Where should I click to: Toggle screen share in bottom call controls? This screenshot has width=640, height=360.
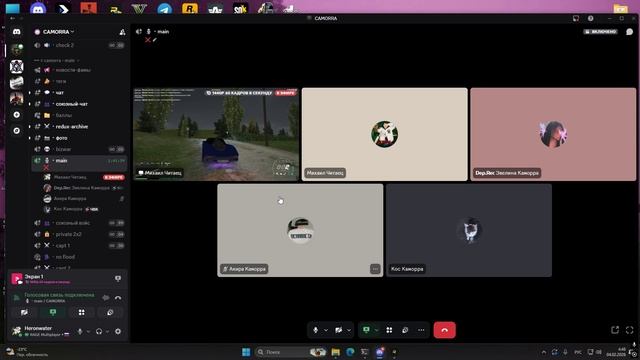(x=366, y=330)
